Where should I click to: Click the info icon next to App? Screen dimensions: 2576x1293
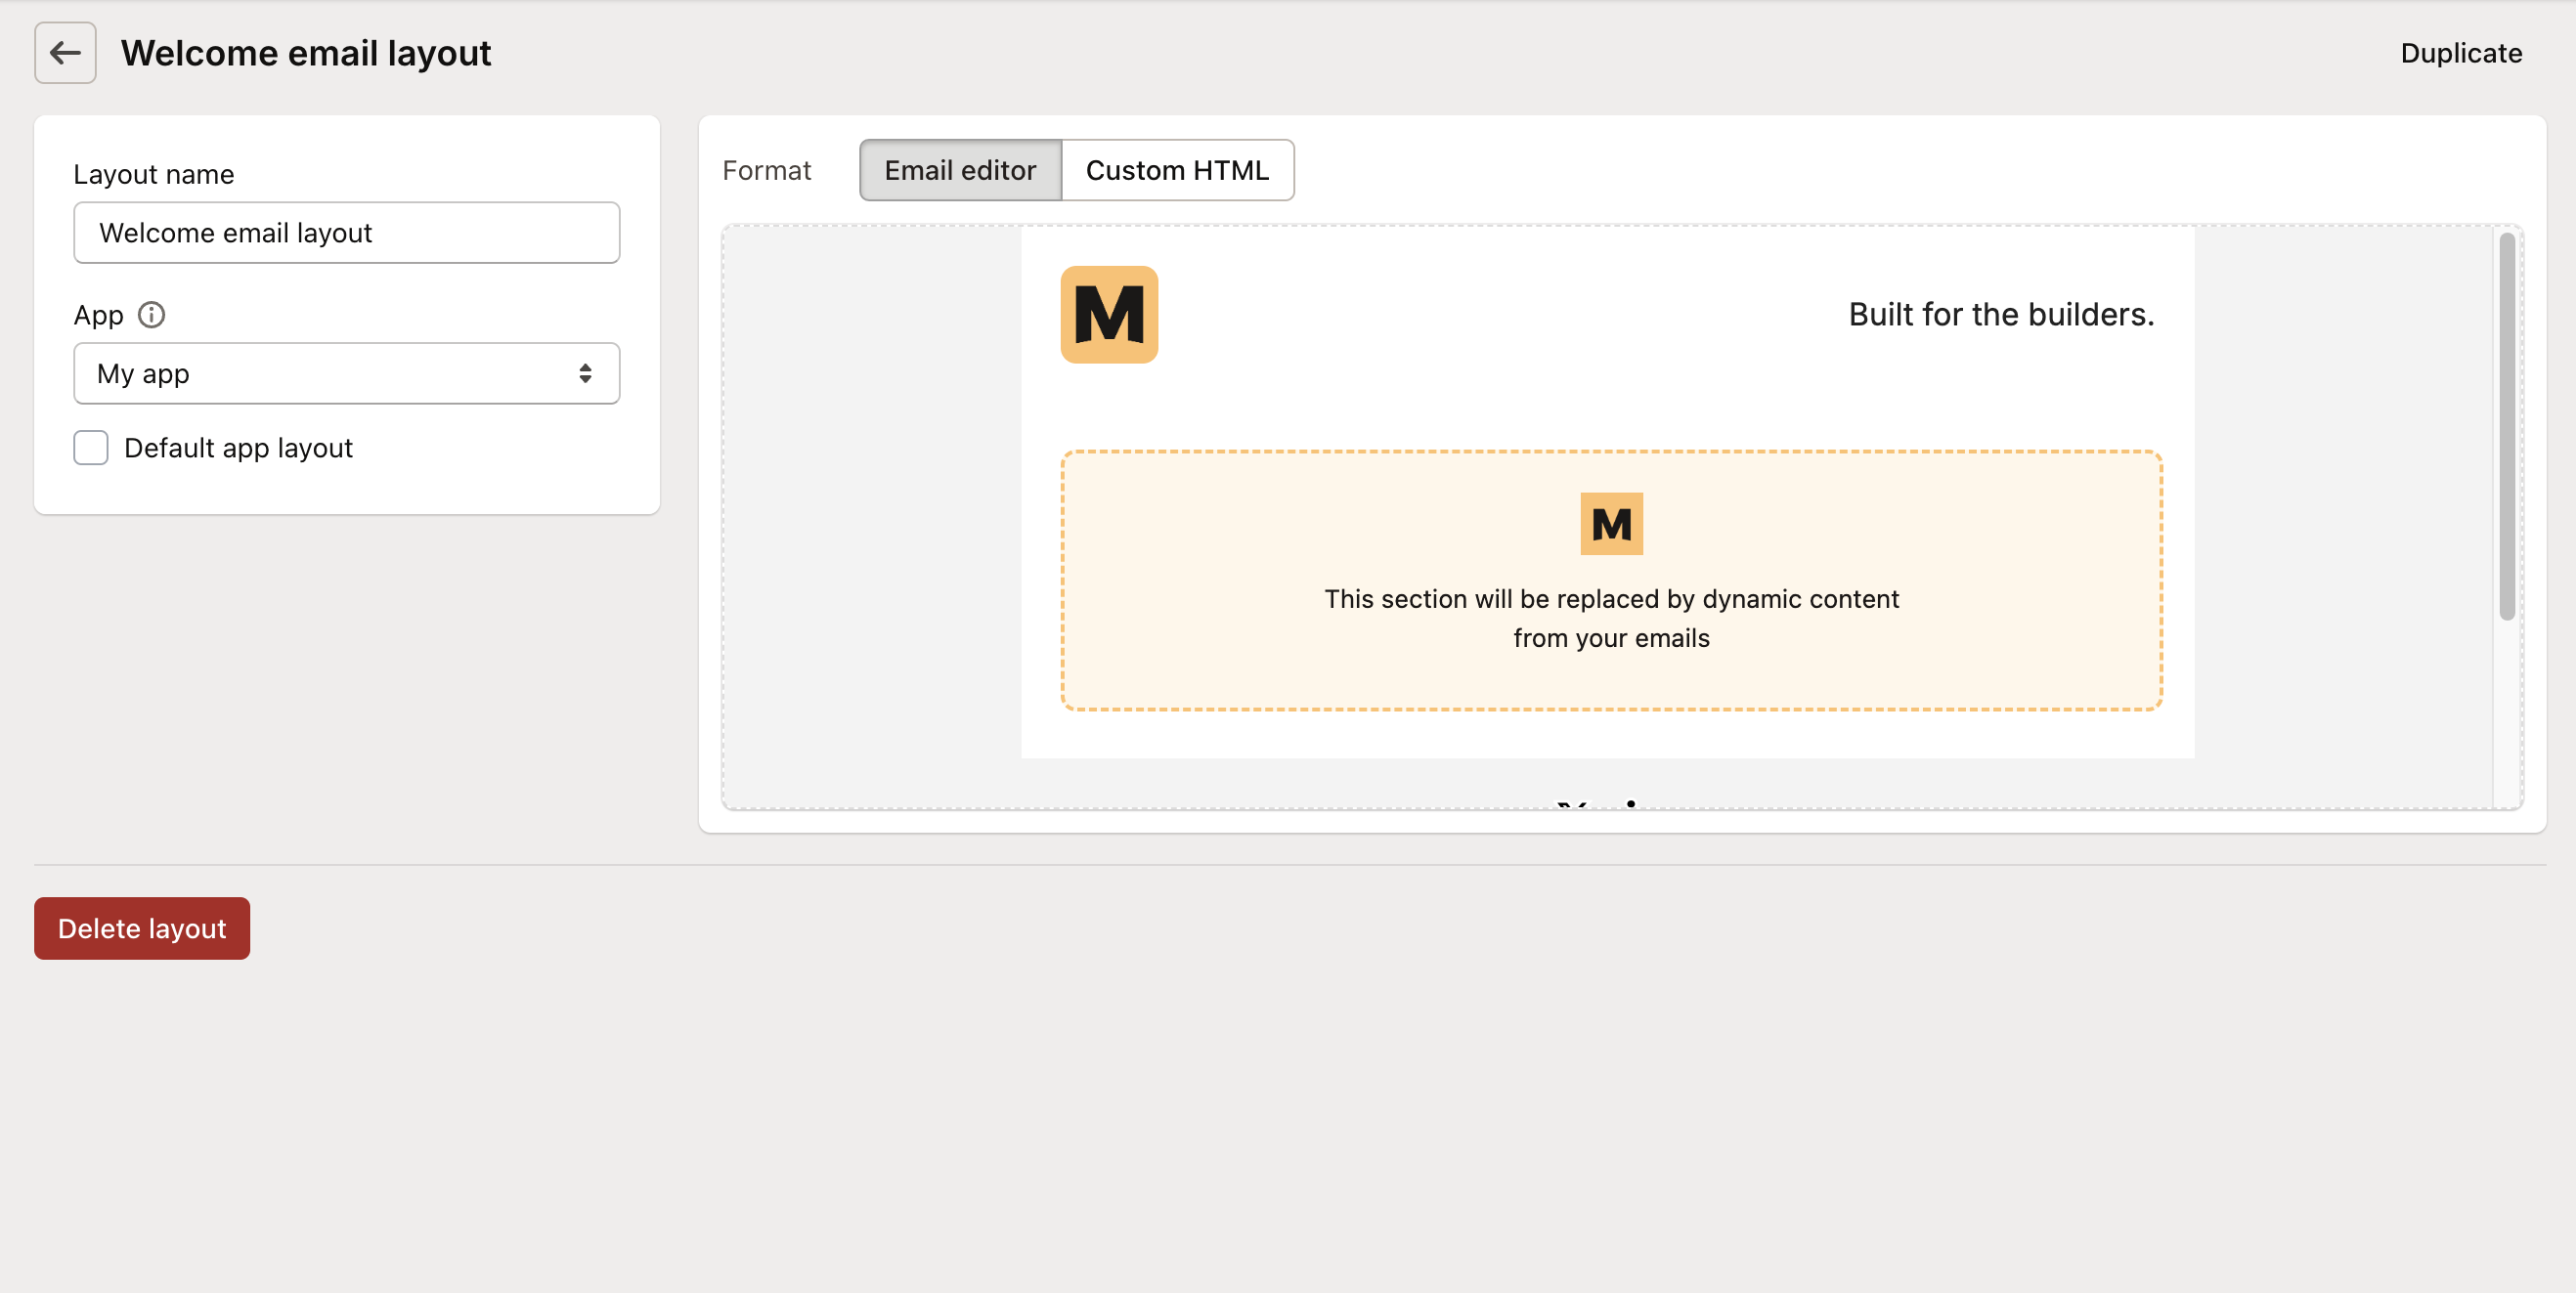pyautogui.click(x=152, y=315)
